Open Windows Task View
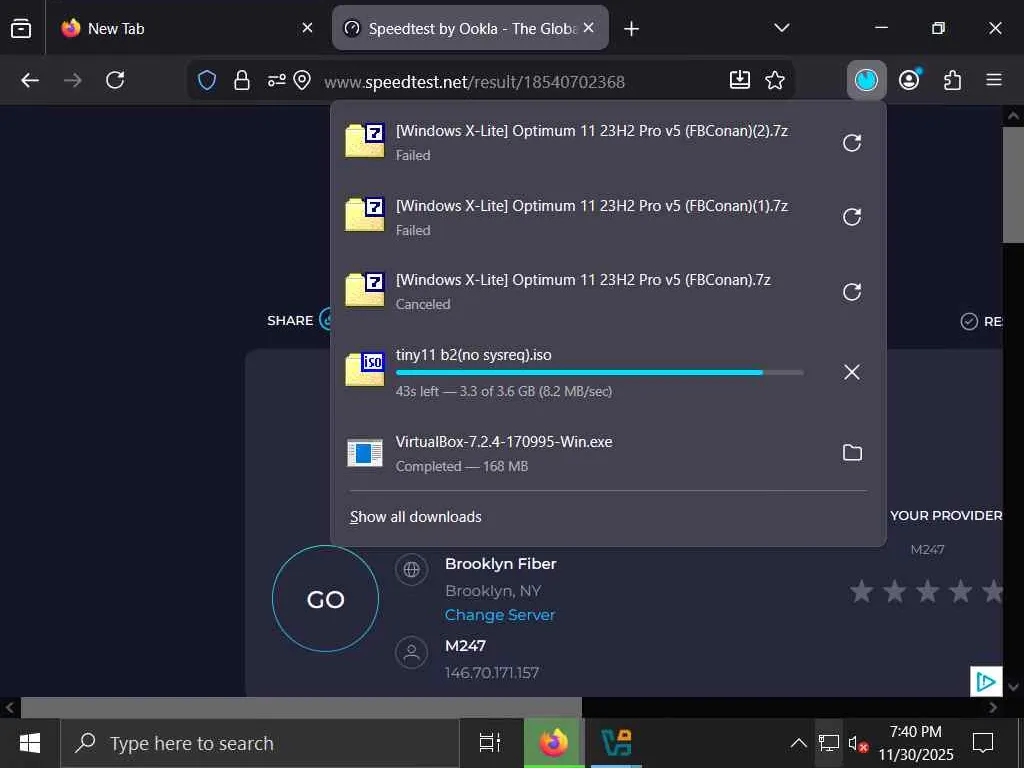This screenshot has width=1024, height=768. click(490, 743)
